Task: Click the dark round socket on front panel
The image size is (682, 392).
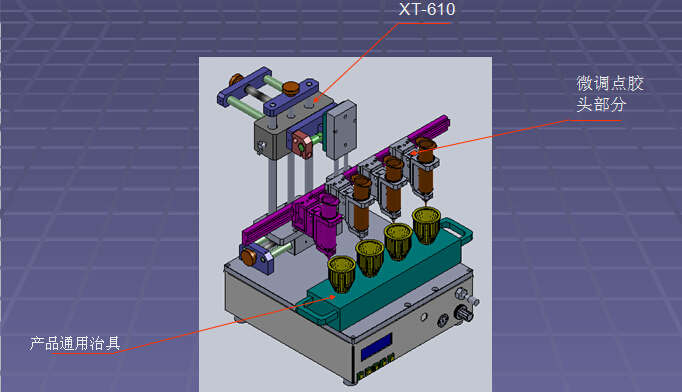Action: pyautogui.click(x=443, y=321)
